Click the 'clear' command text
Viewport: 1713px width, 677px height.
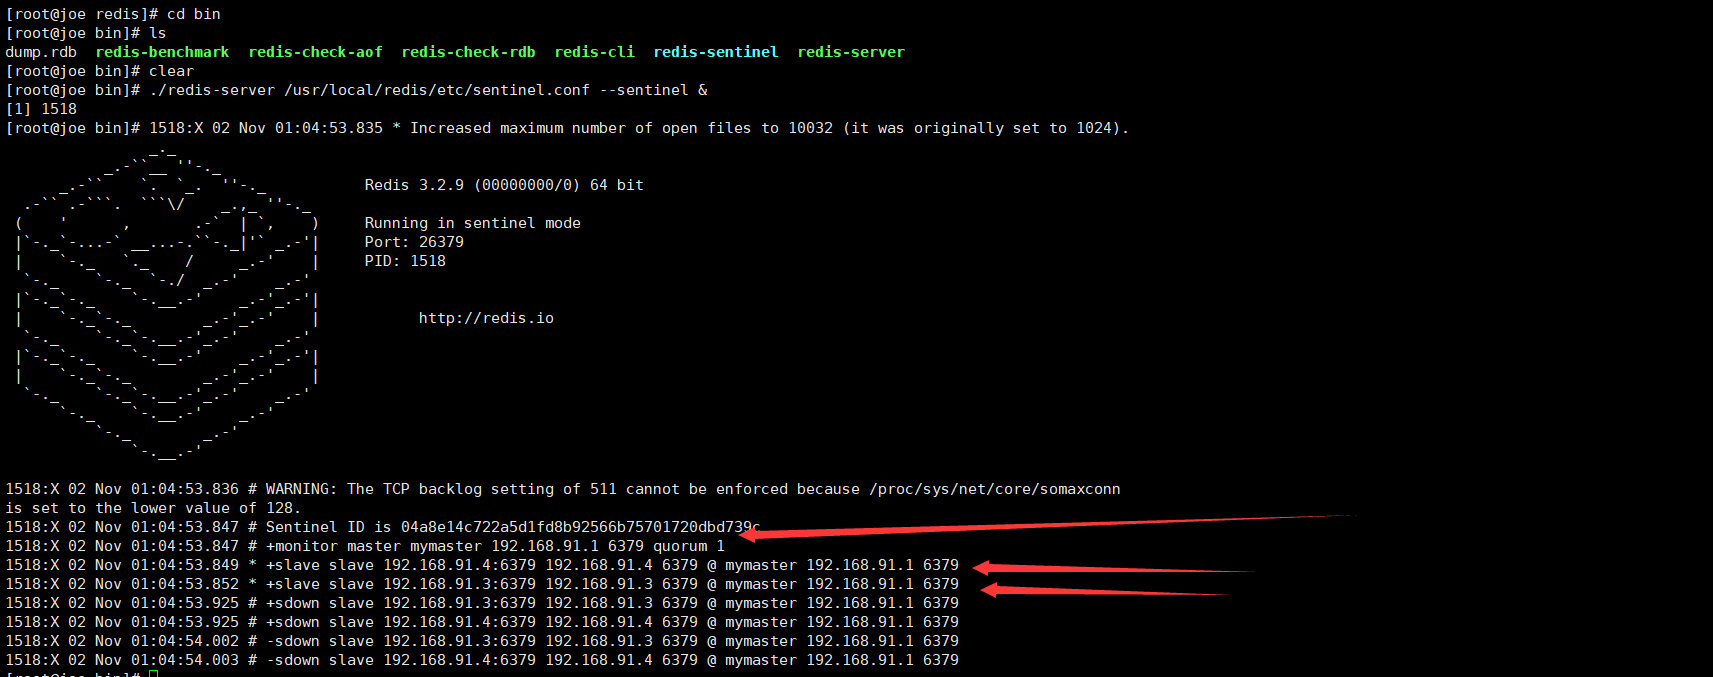[x=171, y=71]
